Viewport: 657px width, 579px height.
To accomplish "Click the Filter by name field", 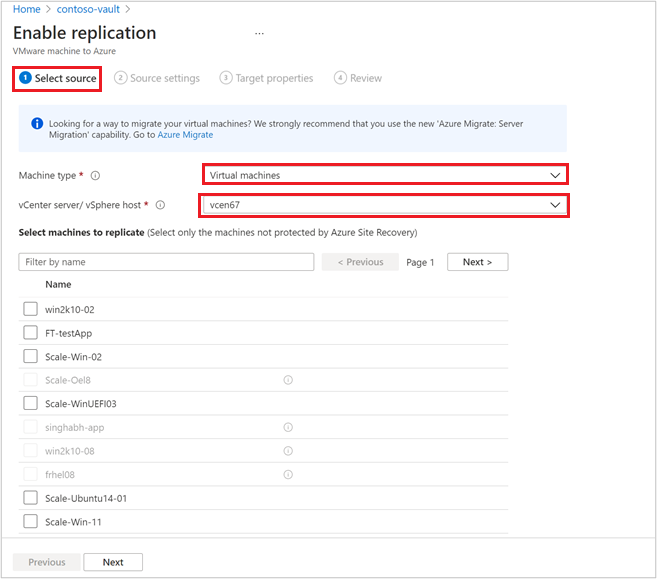I will (166, 262).
